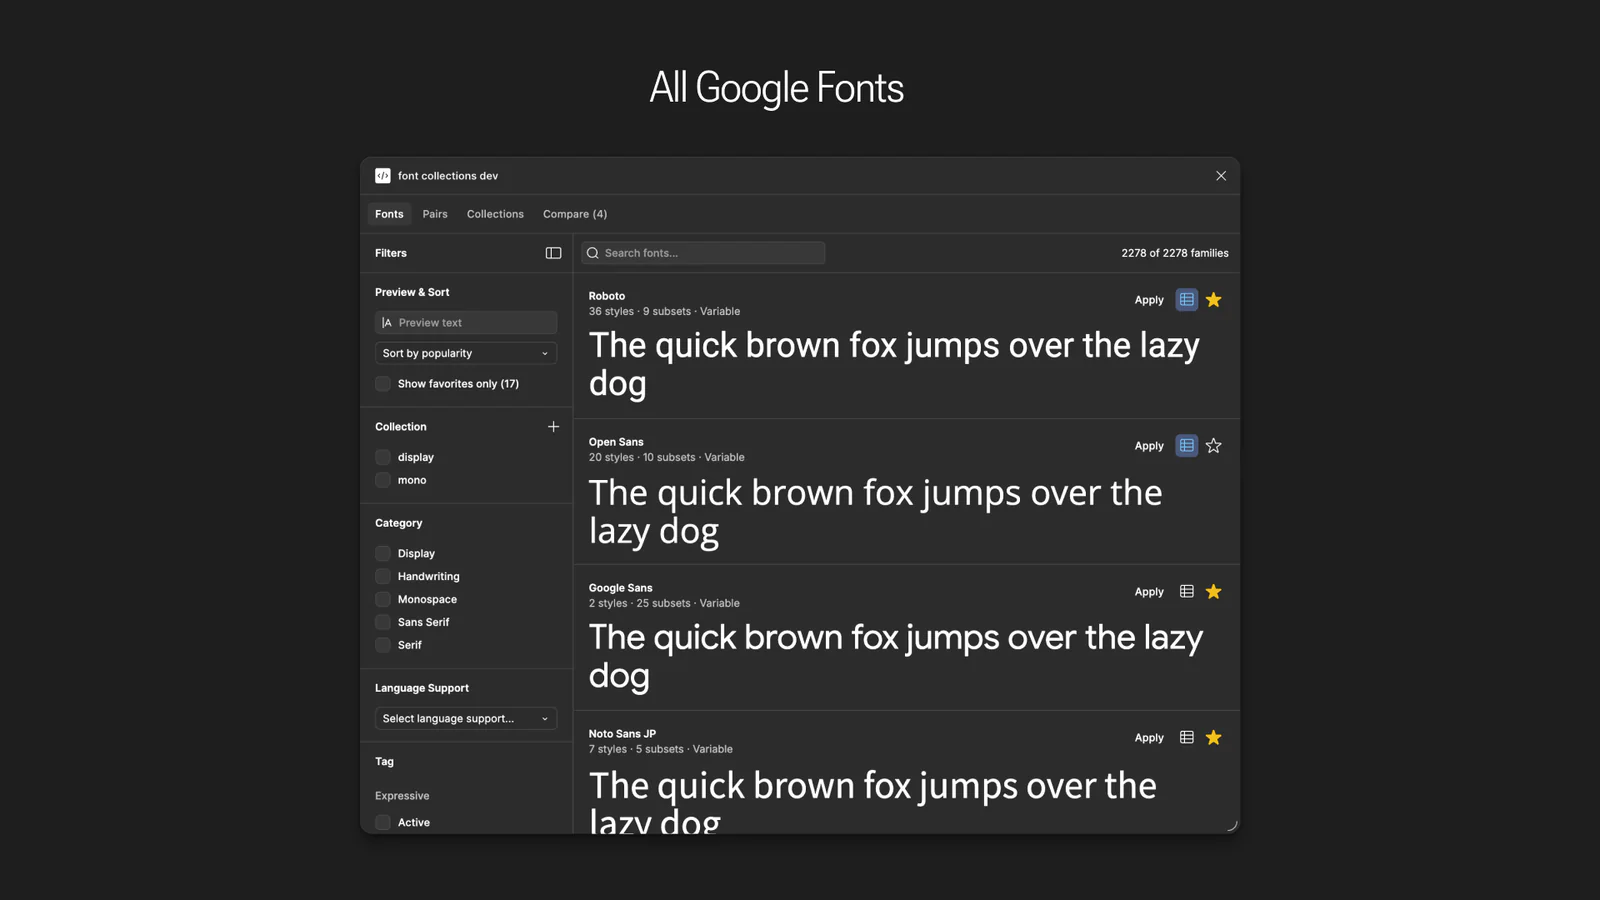The width and height of the screenshot is (1600, 900).
Task: Switch to the Fonts tab
Action: tap(389, 214)
